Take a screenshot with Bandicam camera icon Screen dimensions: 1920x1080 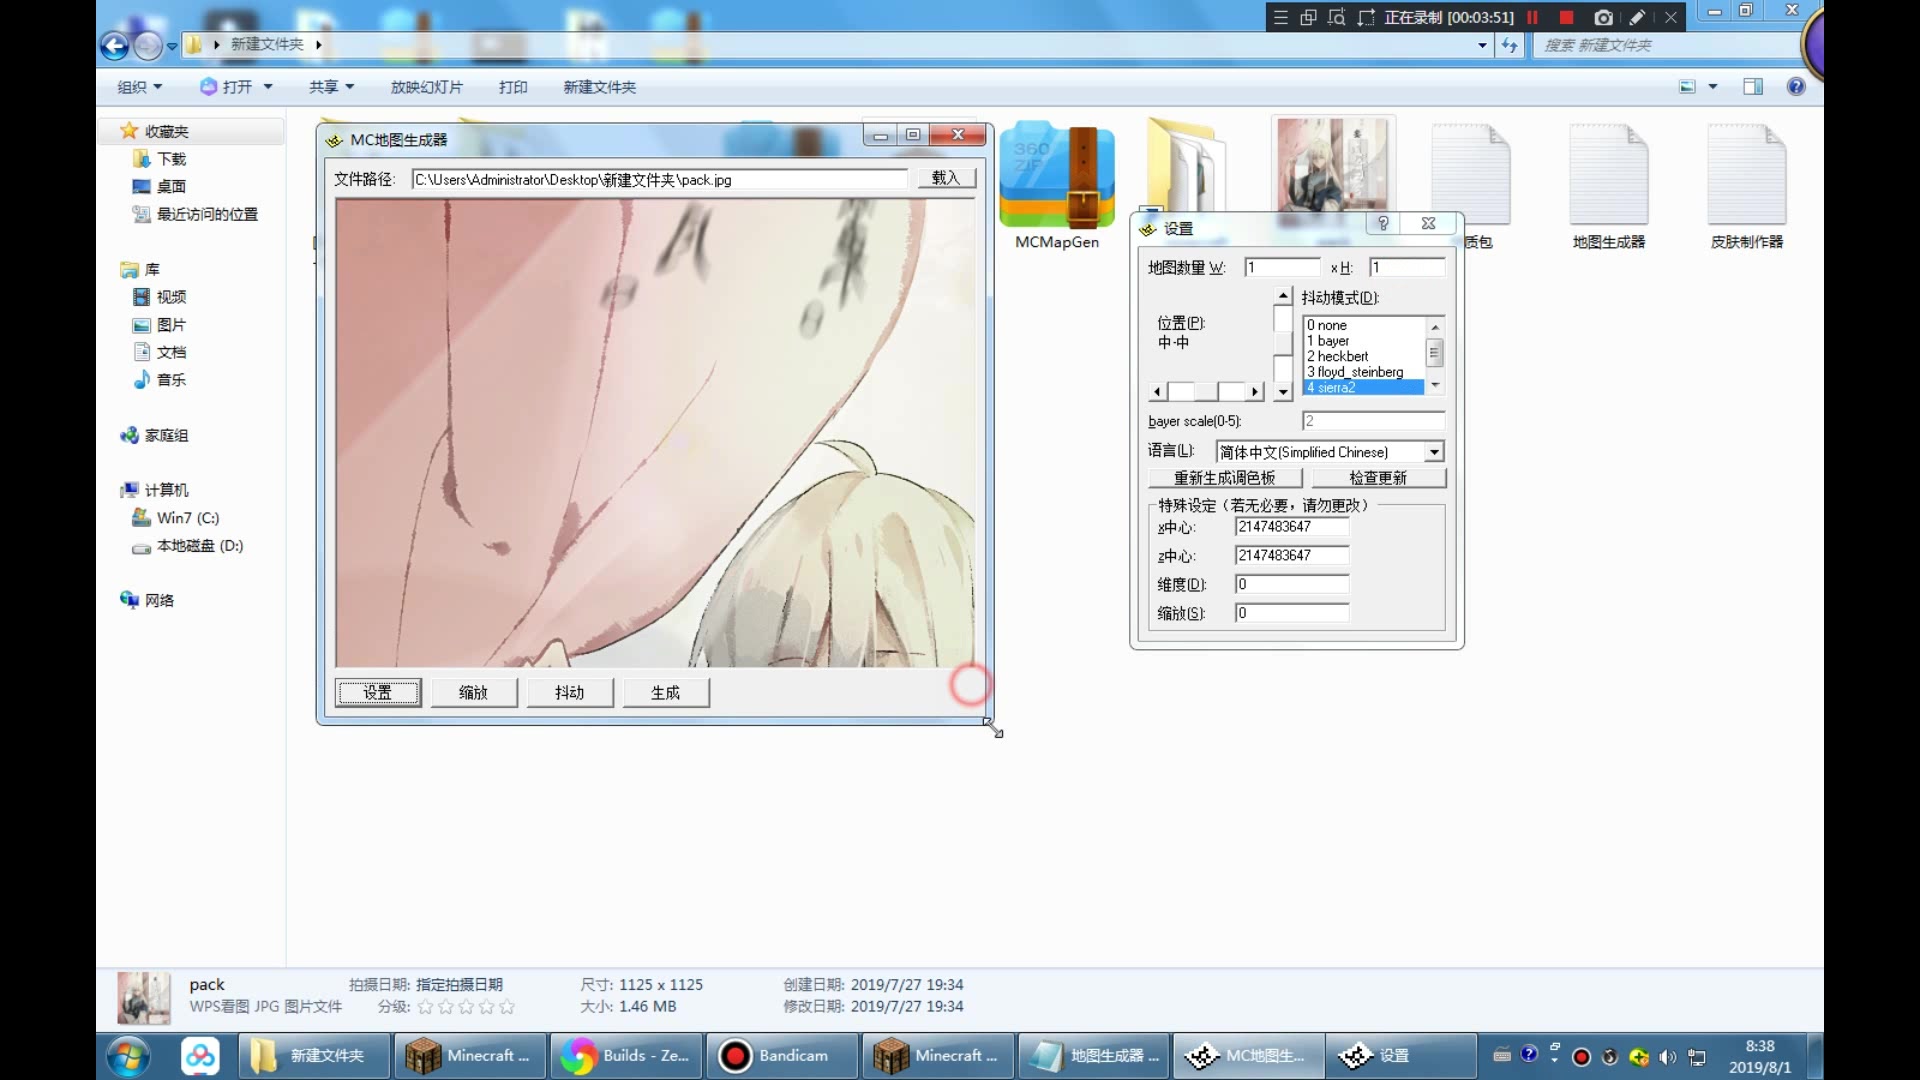tap(1603, 17)
